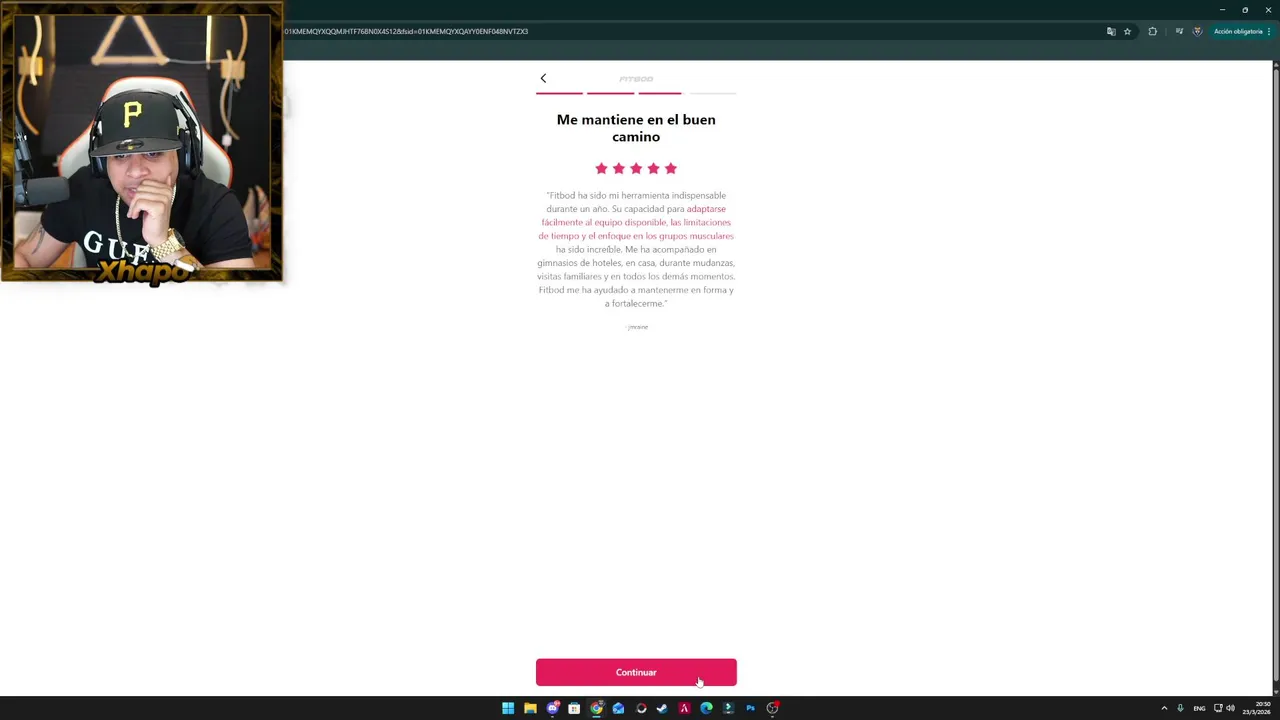Screen dimensions: 1280x720
Task: Click the middle star of the rating
Action: 636,168
